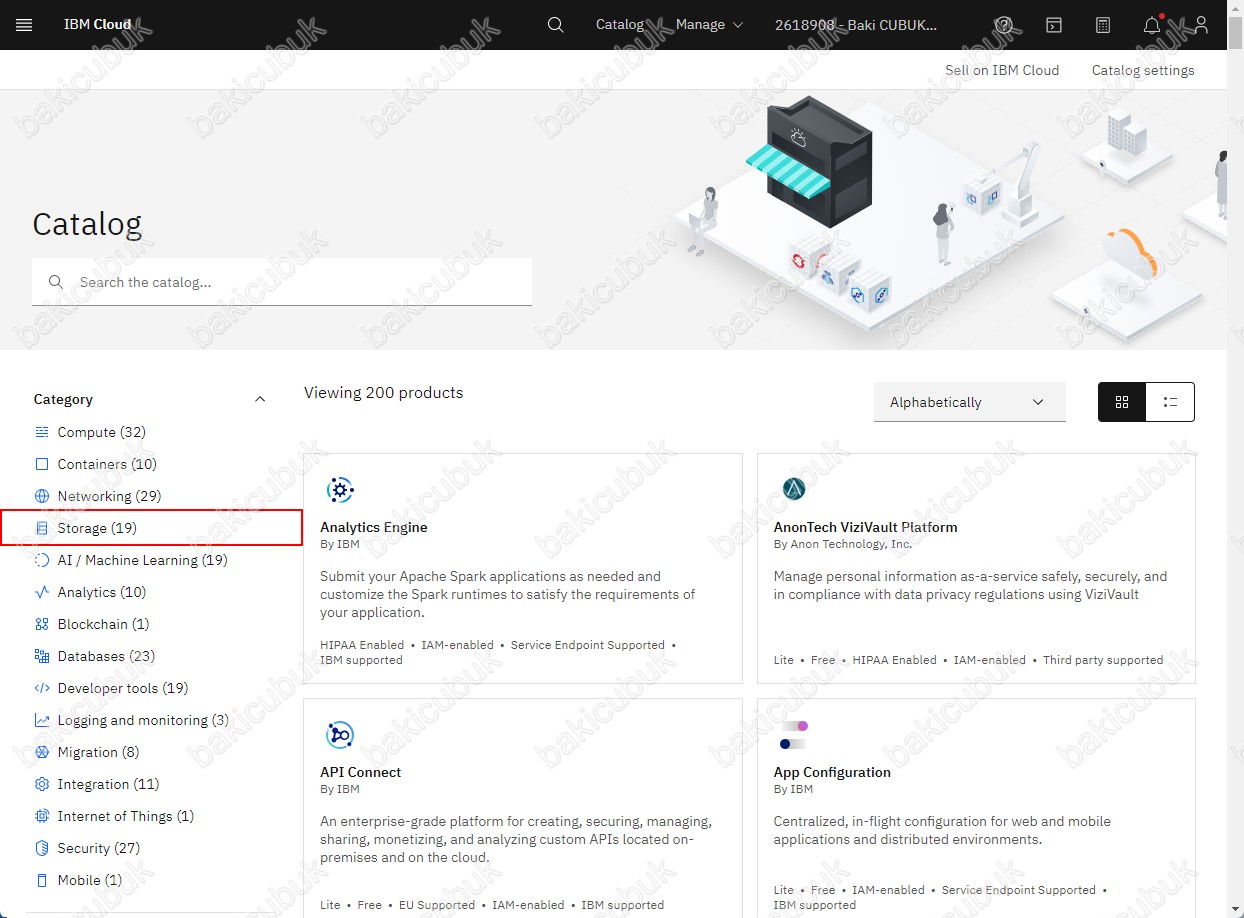Filter by AI / Machine Learning (19)
This screenshot has height=918, width=1244.
pos(143,560)
